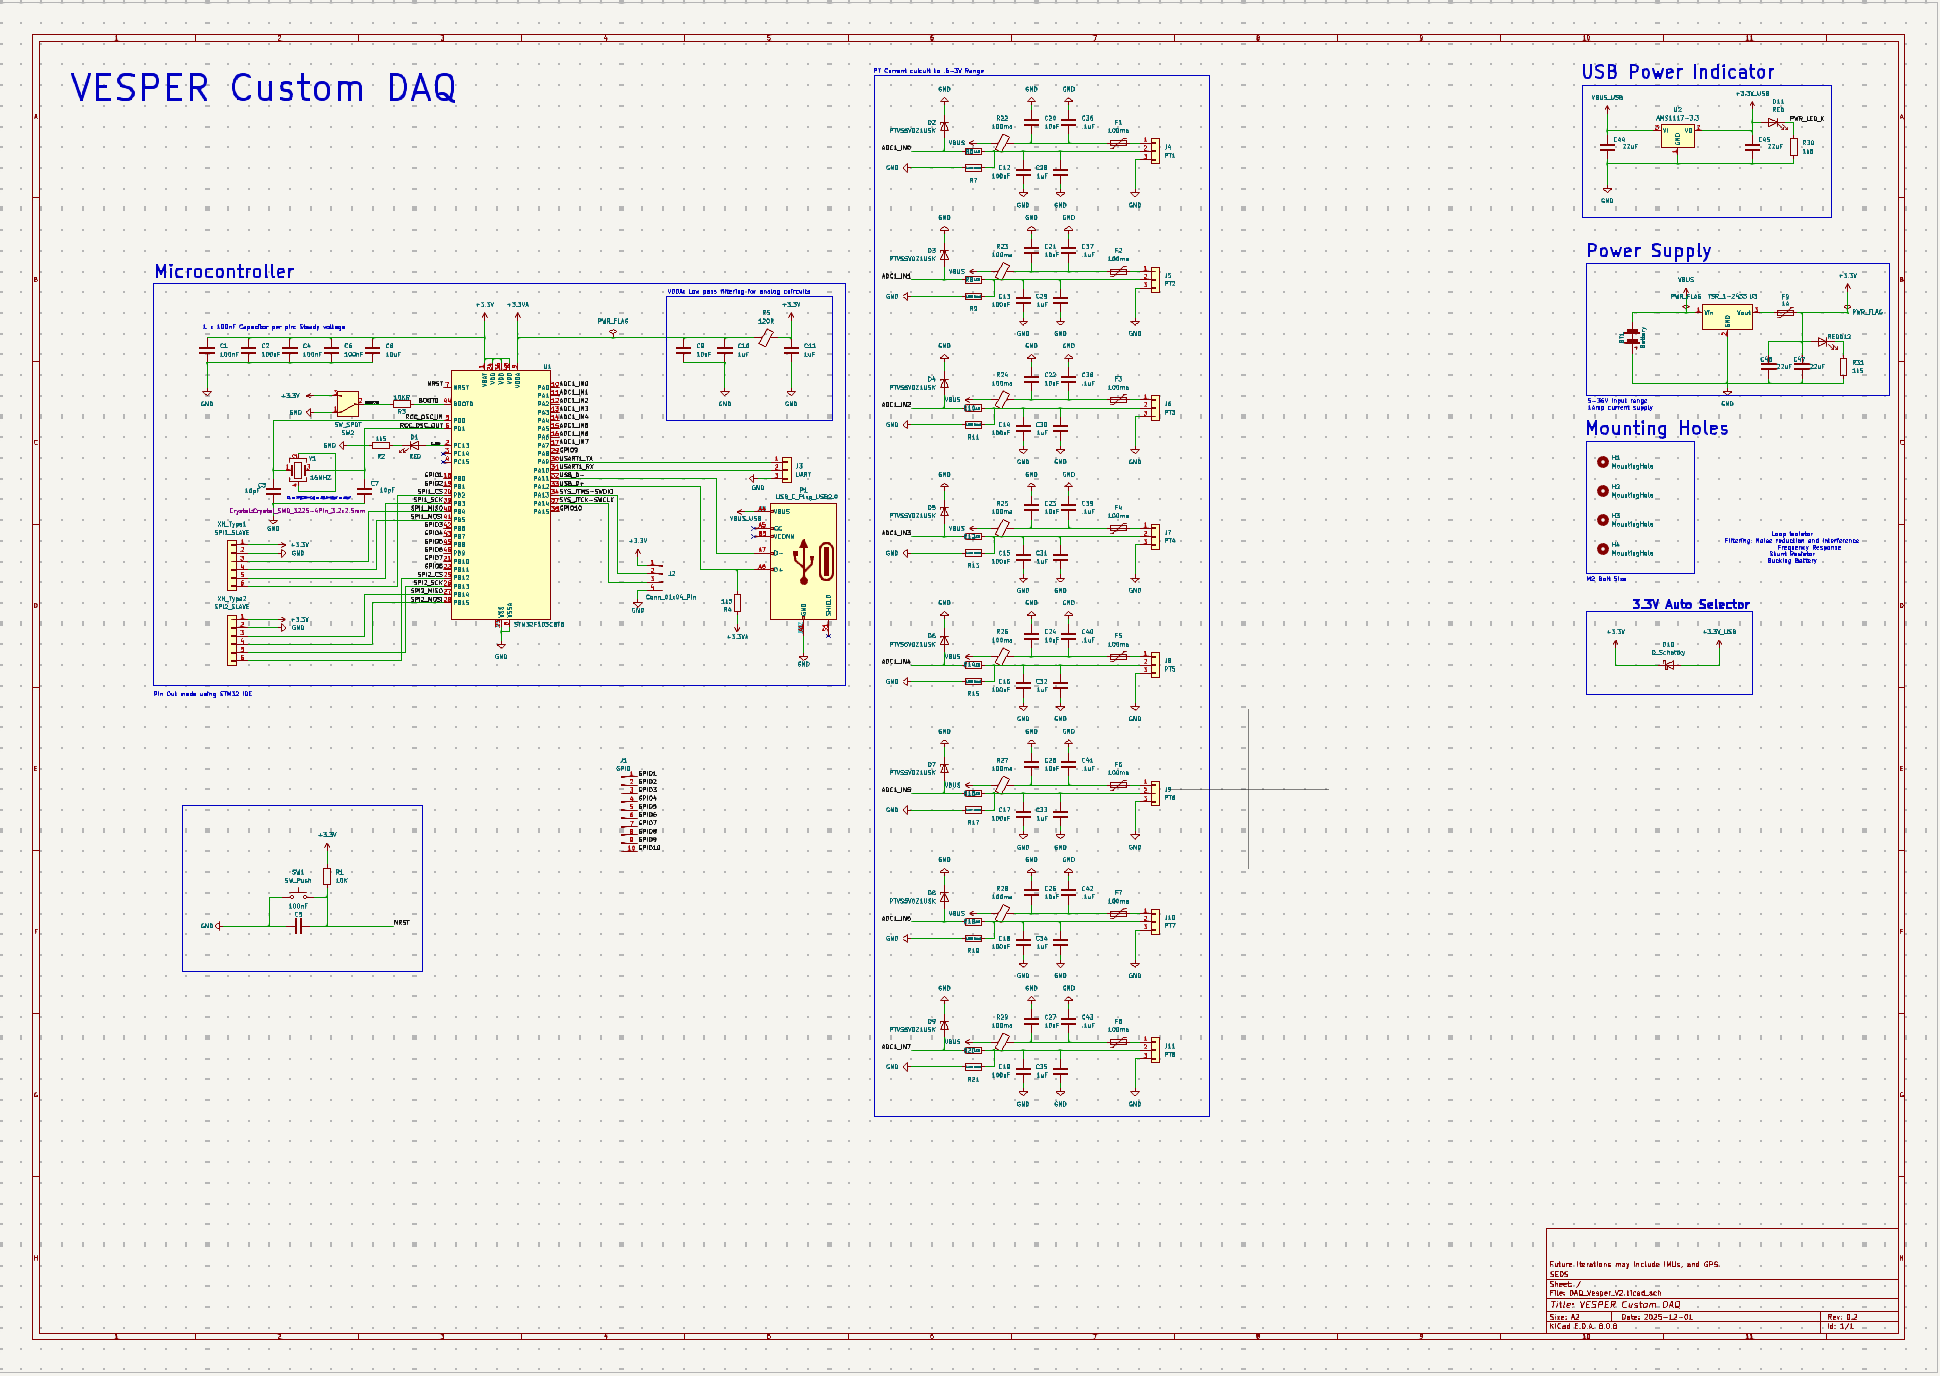Select the battery symbol BT1
The image size is (1940, 1376).
1633,337
